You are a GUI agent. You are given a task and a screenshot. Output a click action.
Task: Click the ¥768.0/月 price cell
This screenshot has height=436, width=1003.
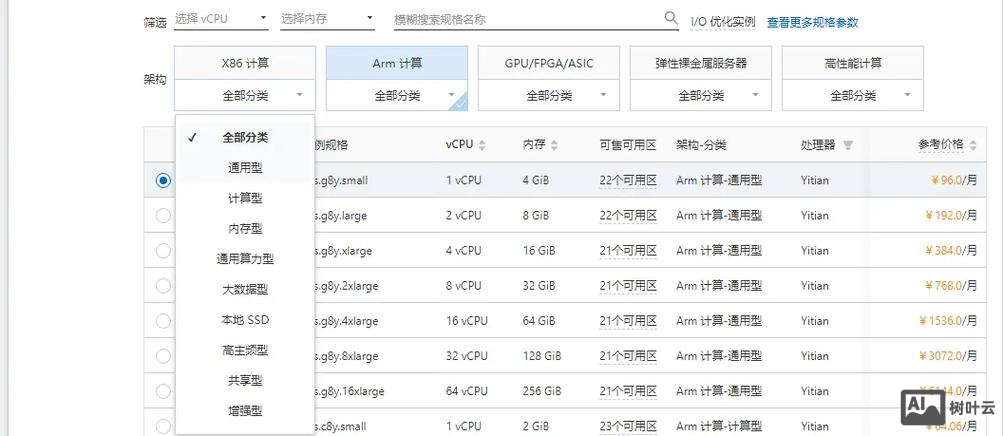click(x=951, y=286)
